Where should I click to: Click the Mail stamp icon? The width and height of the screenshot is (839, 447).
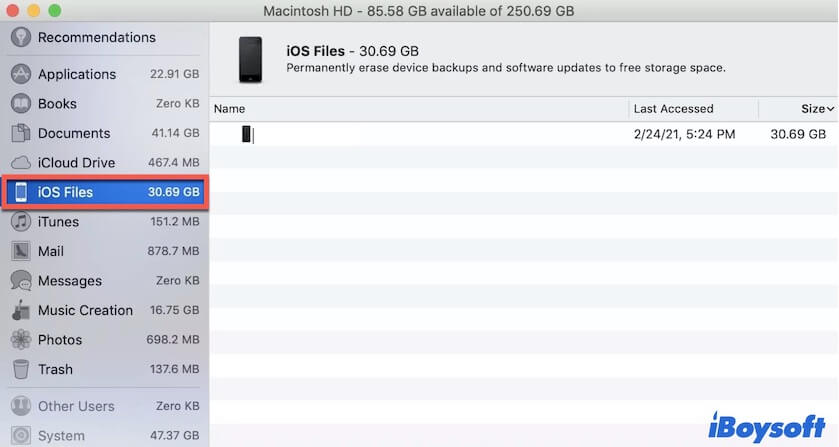click(x=21, y=251)
